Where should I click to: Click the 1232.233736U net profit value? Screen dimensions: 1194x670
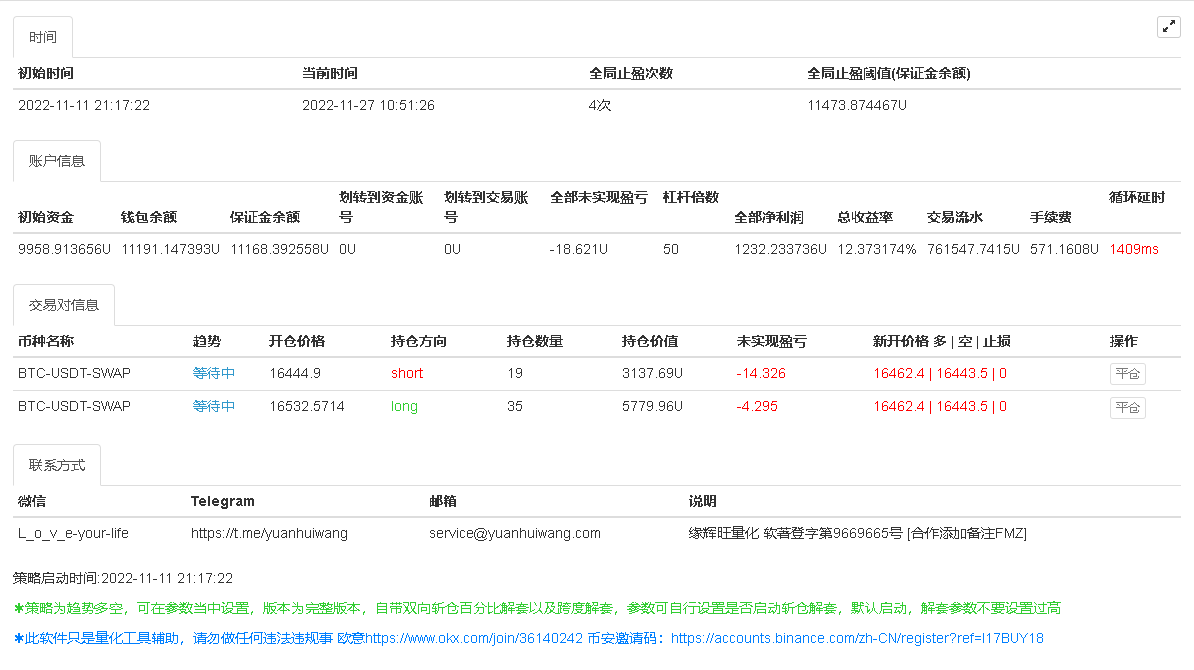pyautogui.click(x=780, y=249)
